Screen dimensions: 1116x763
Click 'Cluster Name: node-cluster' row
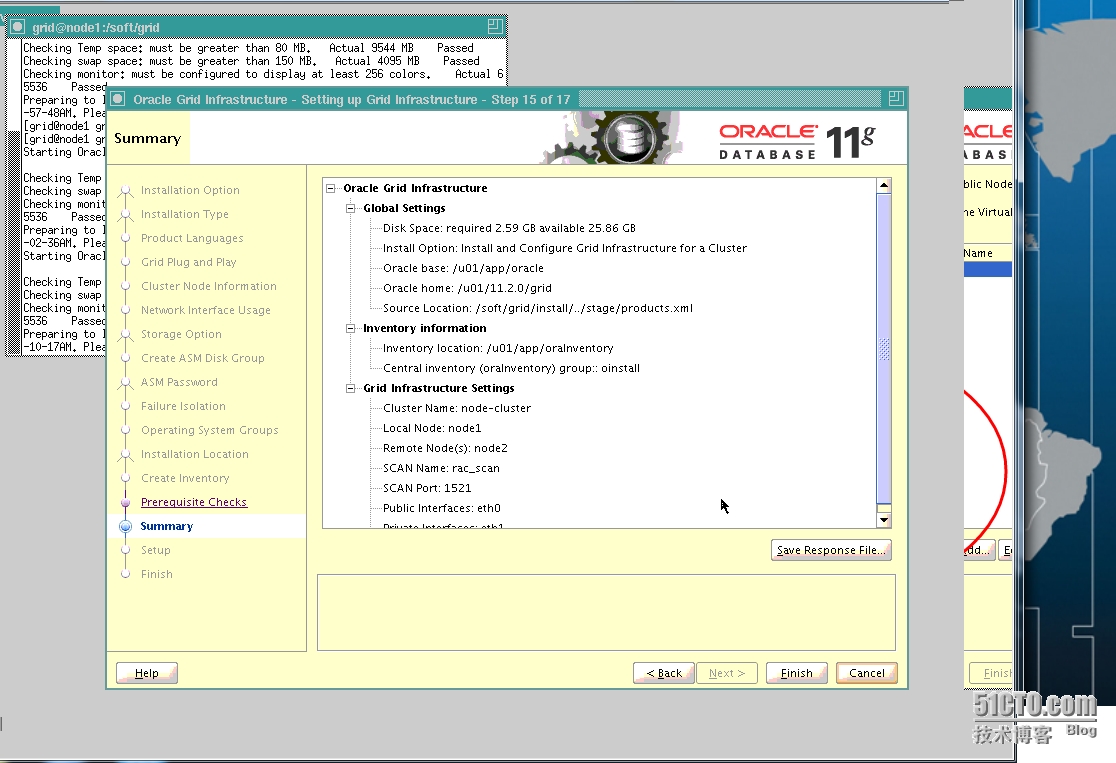pyautogui.click(x=456, y=408)
